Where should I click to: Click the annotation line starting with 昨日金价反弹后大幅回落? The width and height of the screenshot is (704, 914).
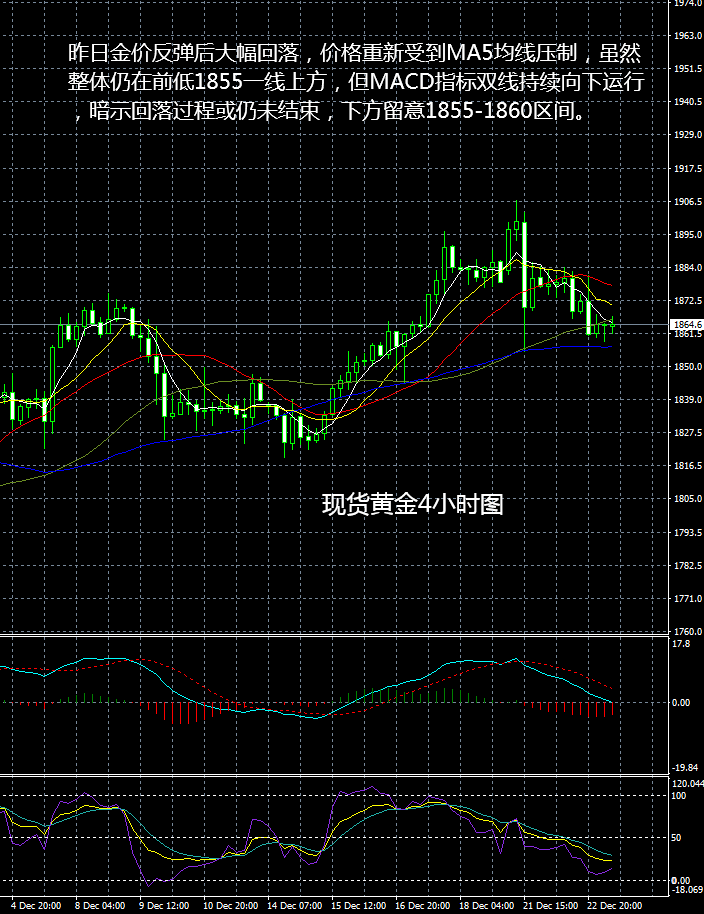click(355, 53)
